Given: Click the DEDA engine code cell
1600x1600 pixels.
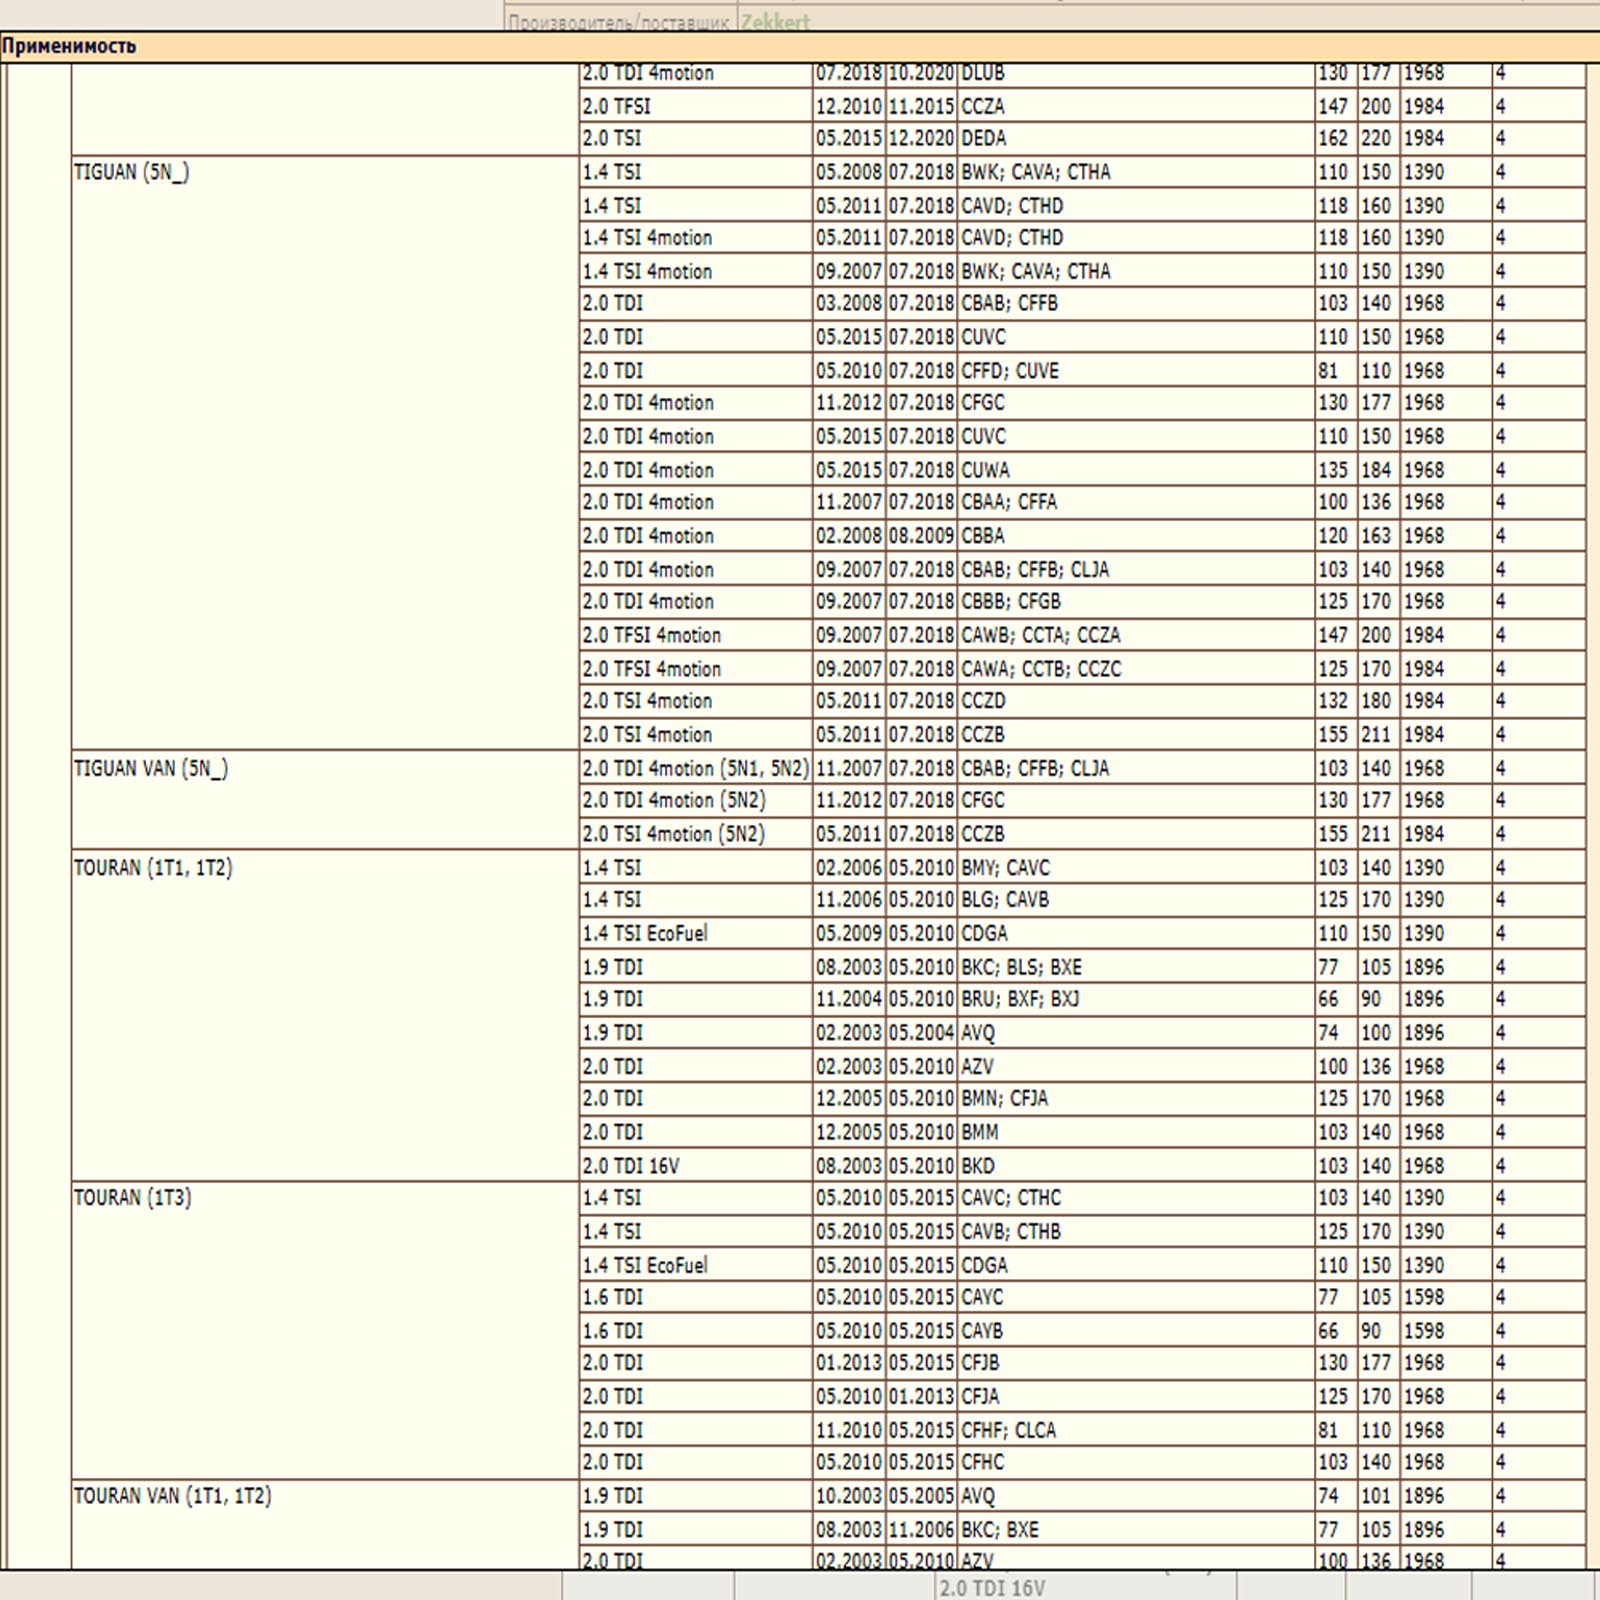Looking at the screenshot, I should [x=984, y=138].
